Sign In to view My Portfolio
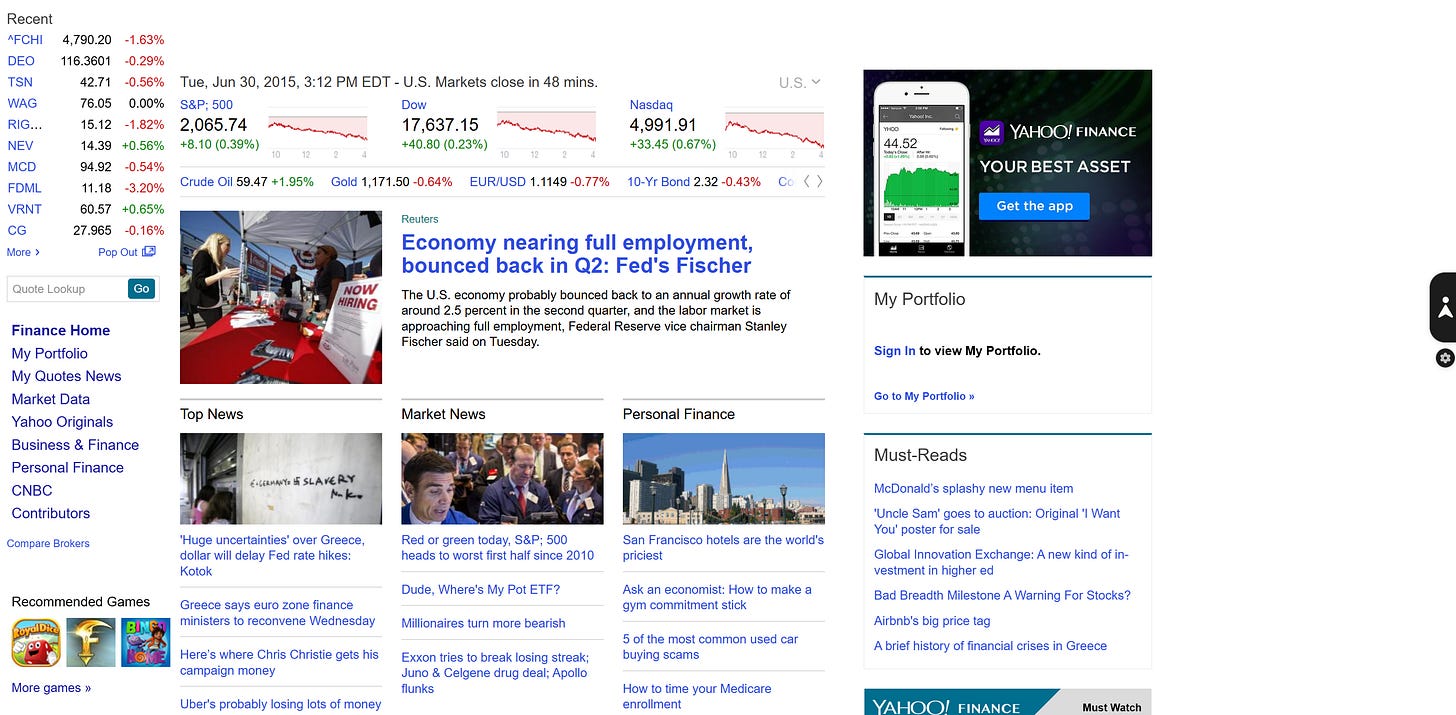The image size is (1456, 715). tap(893, 351)
